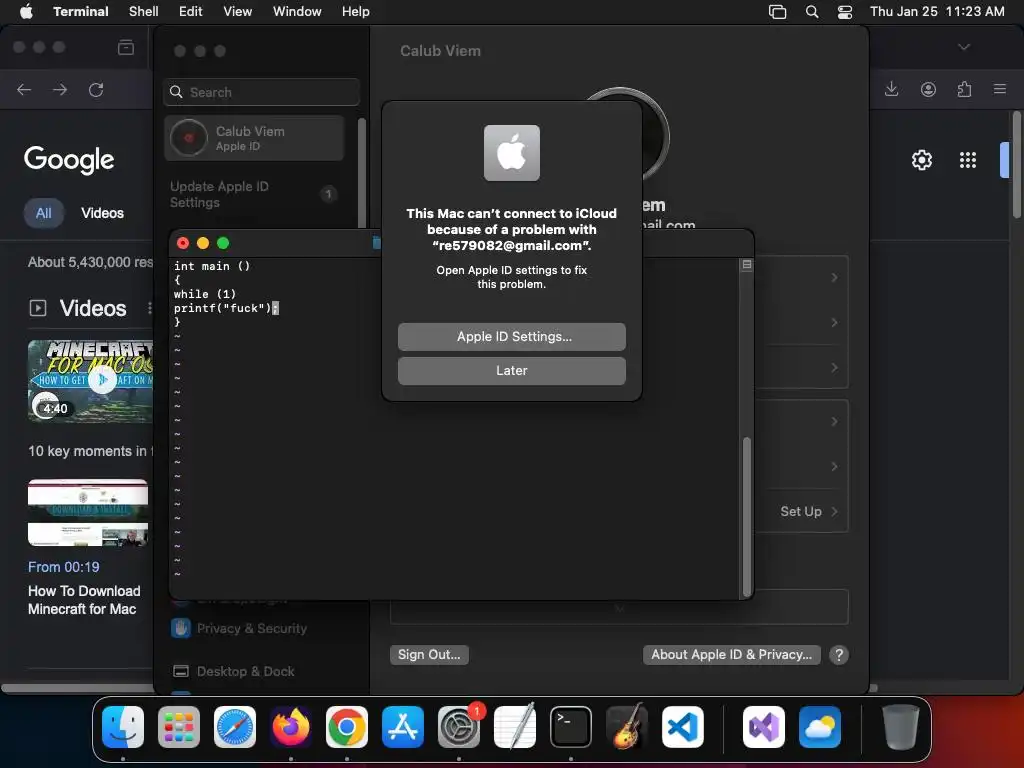
Task: Click the Google logo
Action: (x=69, y=160)
